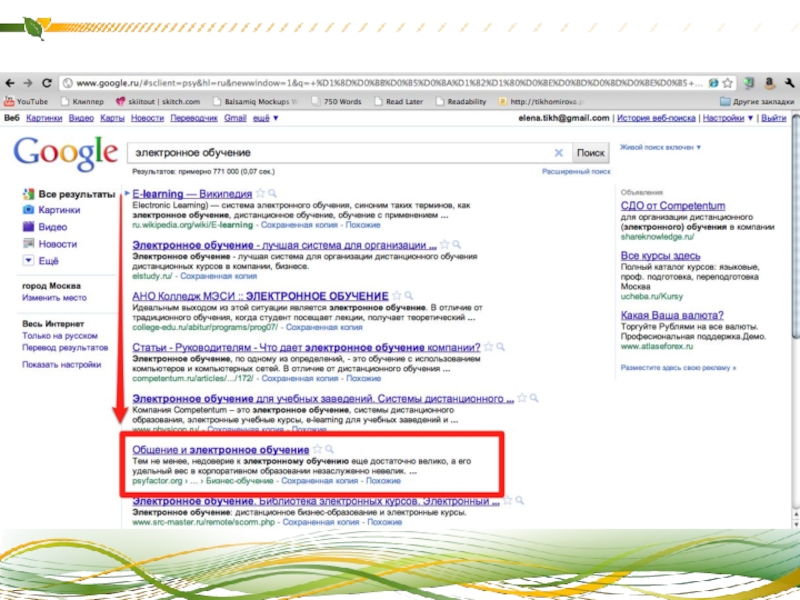The image size is (800, 600).
Task: Open the E-learning — Википедия result
Action: tap(192, 194)
